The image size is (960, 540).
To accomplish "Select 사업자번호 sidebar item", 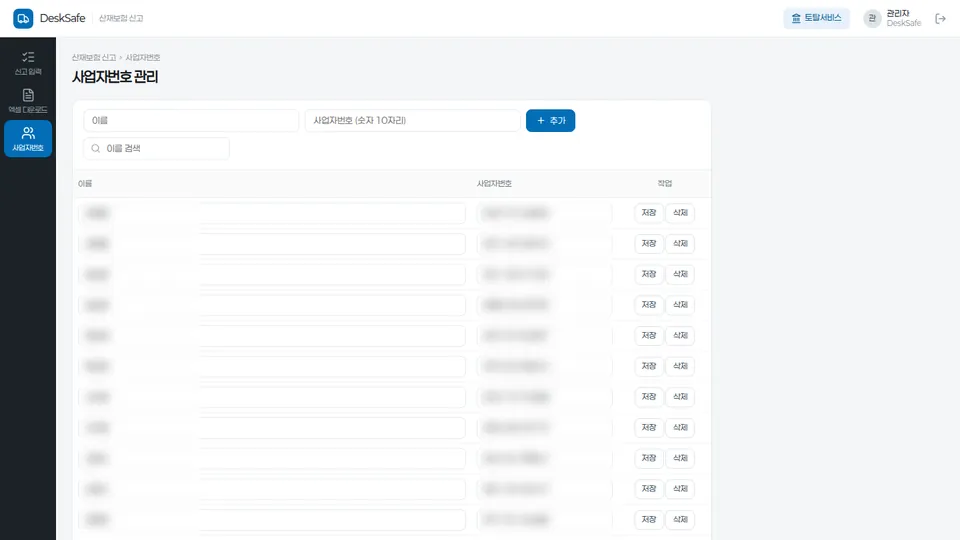I will click(28, 139).
